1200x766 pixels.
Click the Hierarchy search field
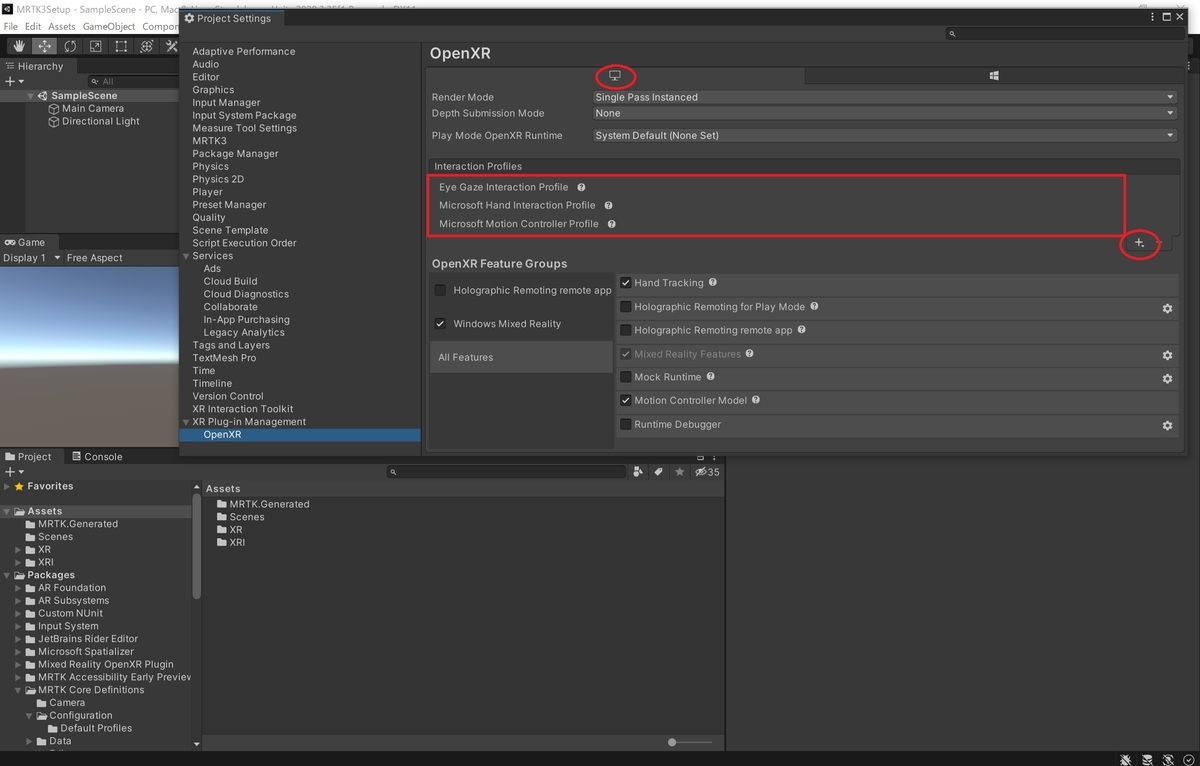coord(133,82)
